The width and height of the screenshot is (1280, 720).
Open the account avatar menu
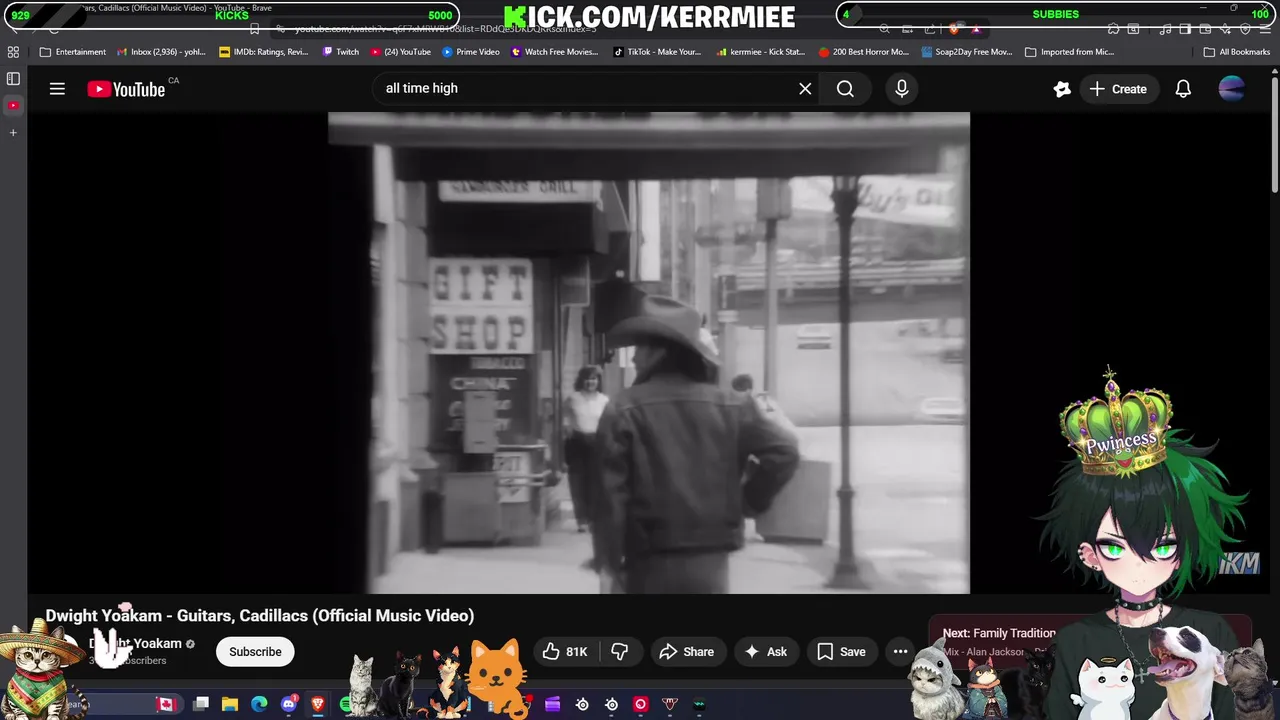tap(1232, 89)
